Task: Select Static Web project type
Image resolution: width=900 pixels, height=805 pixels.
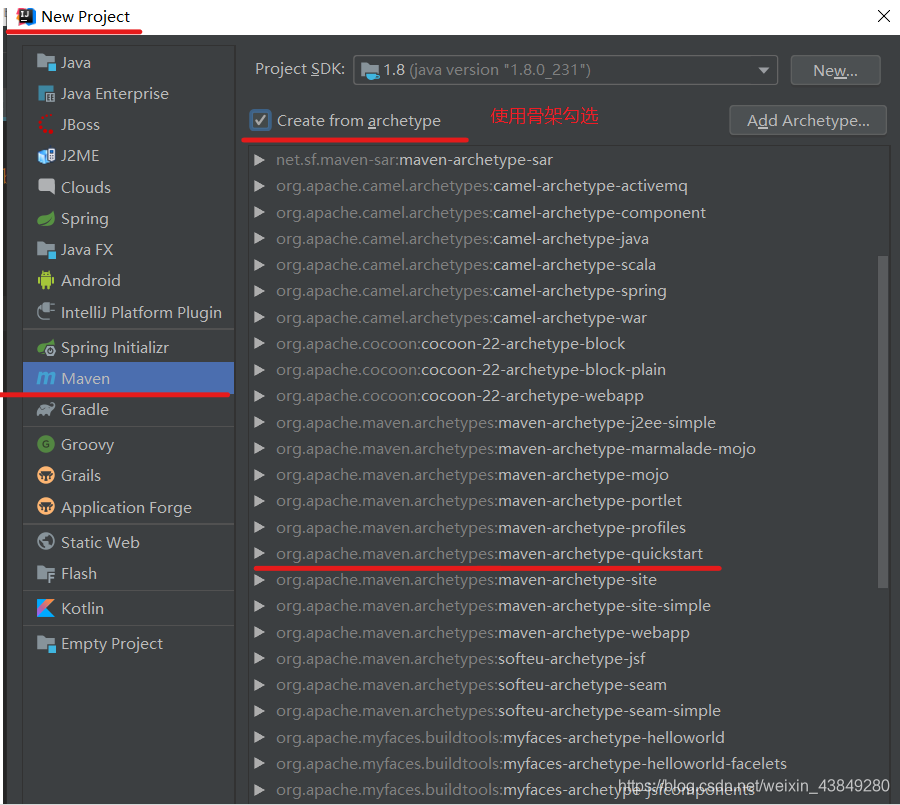Action: [x=129, y=542]
